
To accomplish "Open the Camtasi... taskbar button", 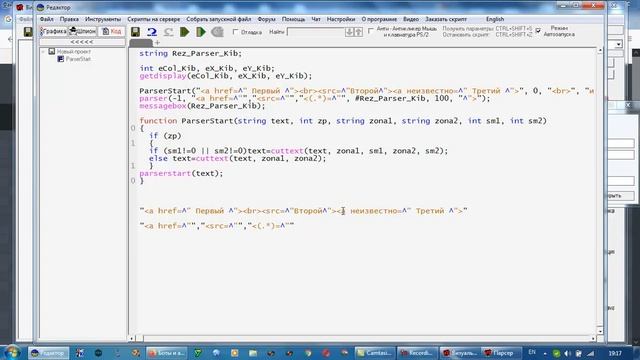I will (x=375, y=353).
